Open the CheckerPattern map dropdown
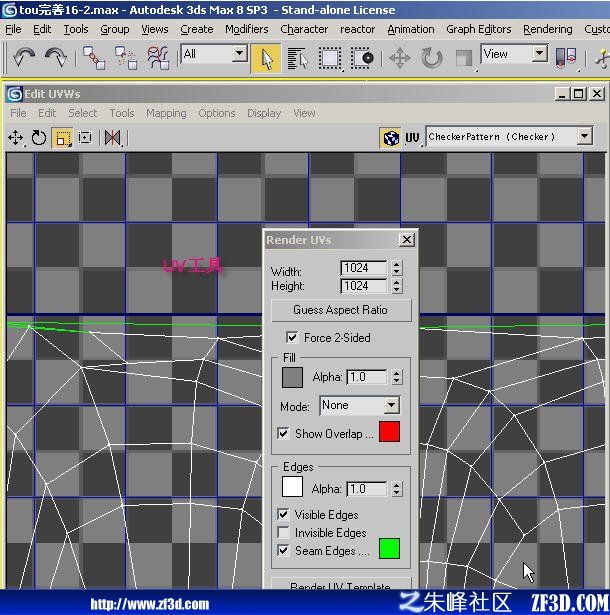 coord(585,136)
